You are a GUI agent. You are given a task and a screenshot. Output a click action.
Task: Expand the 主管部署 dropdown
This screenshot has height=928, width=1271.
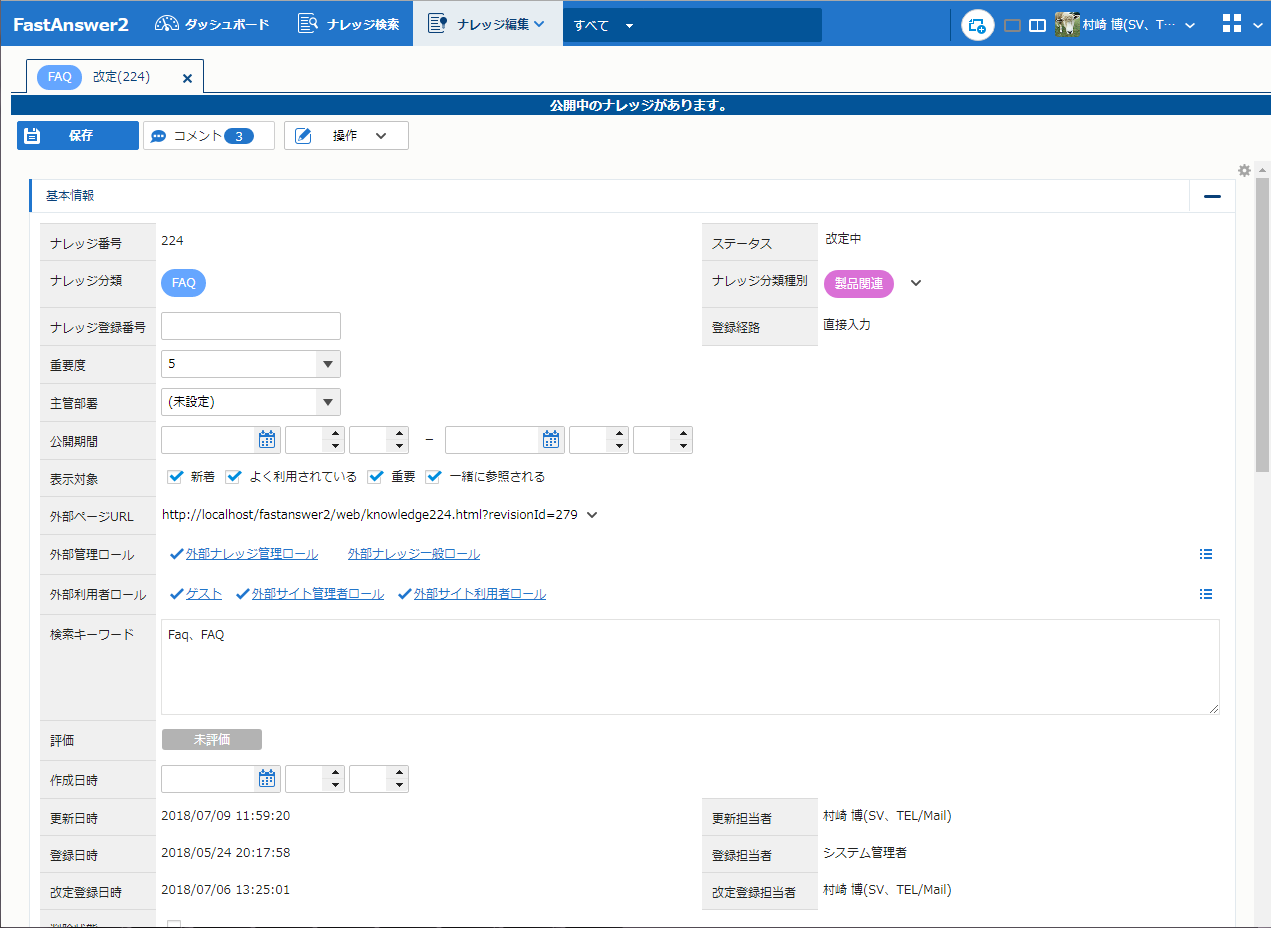327,402
